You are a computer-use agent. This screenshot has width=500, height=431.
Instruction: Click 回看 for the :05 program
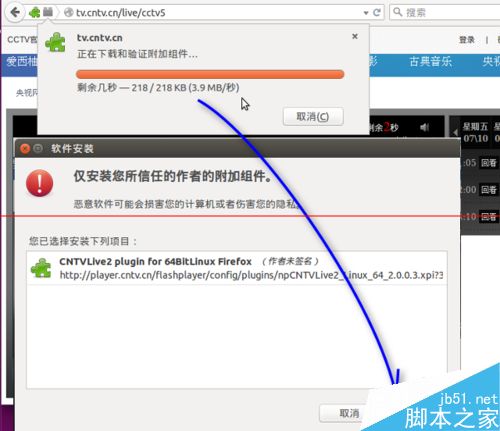tap(489, 163)
